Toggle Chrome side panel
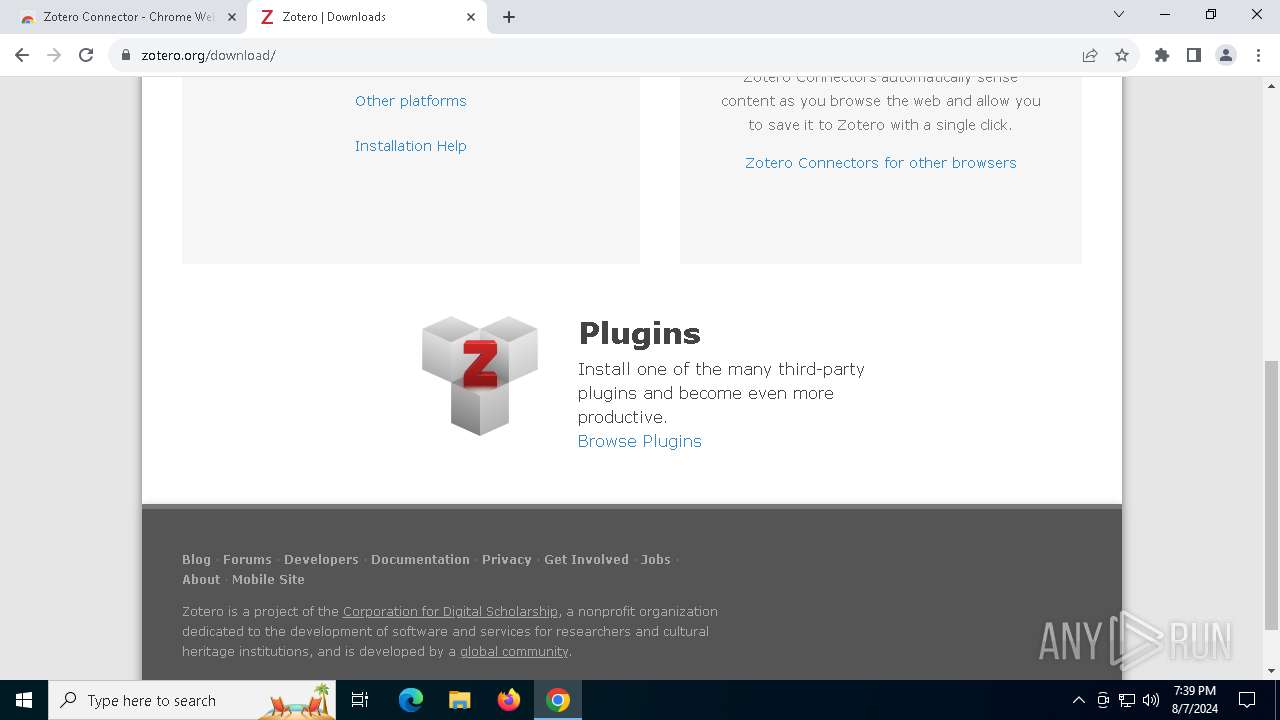Viewport: 1280px width, 720px height. 1194,55
